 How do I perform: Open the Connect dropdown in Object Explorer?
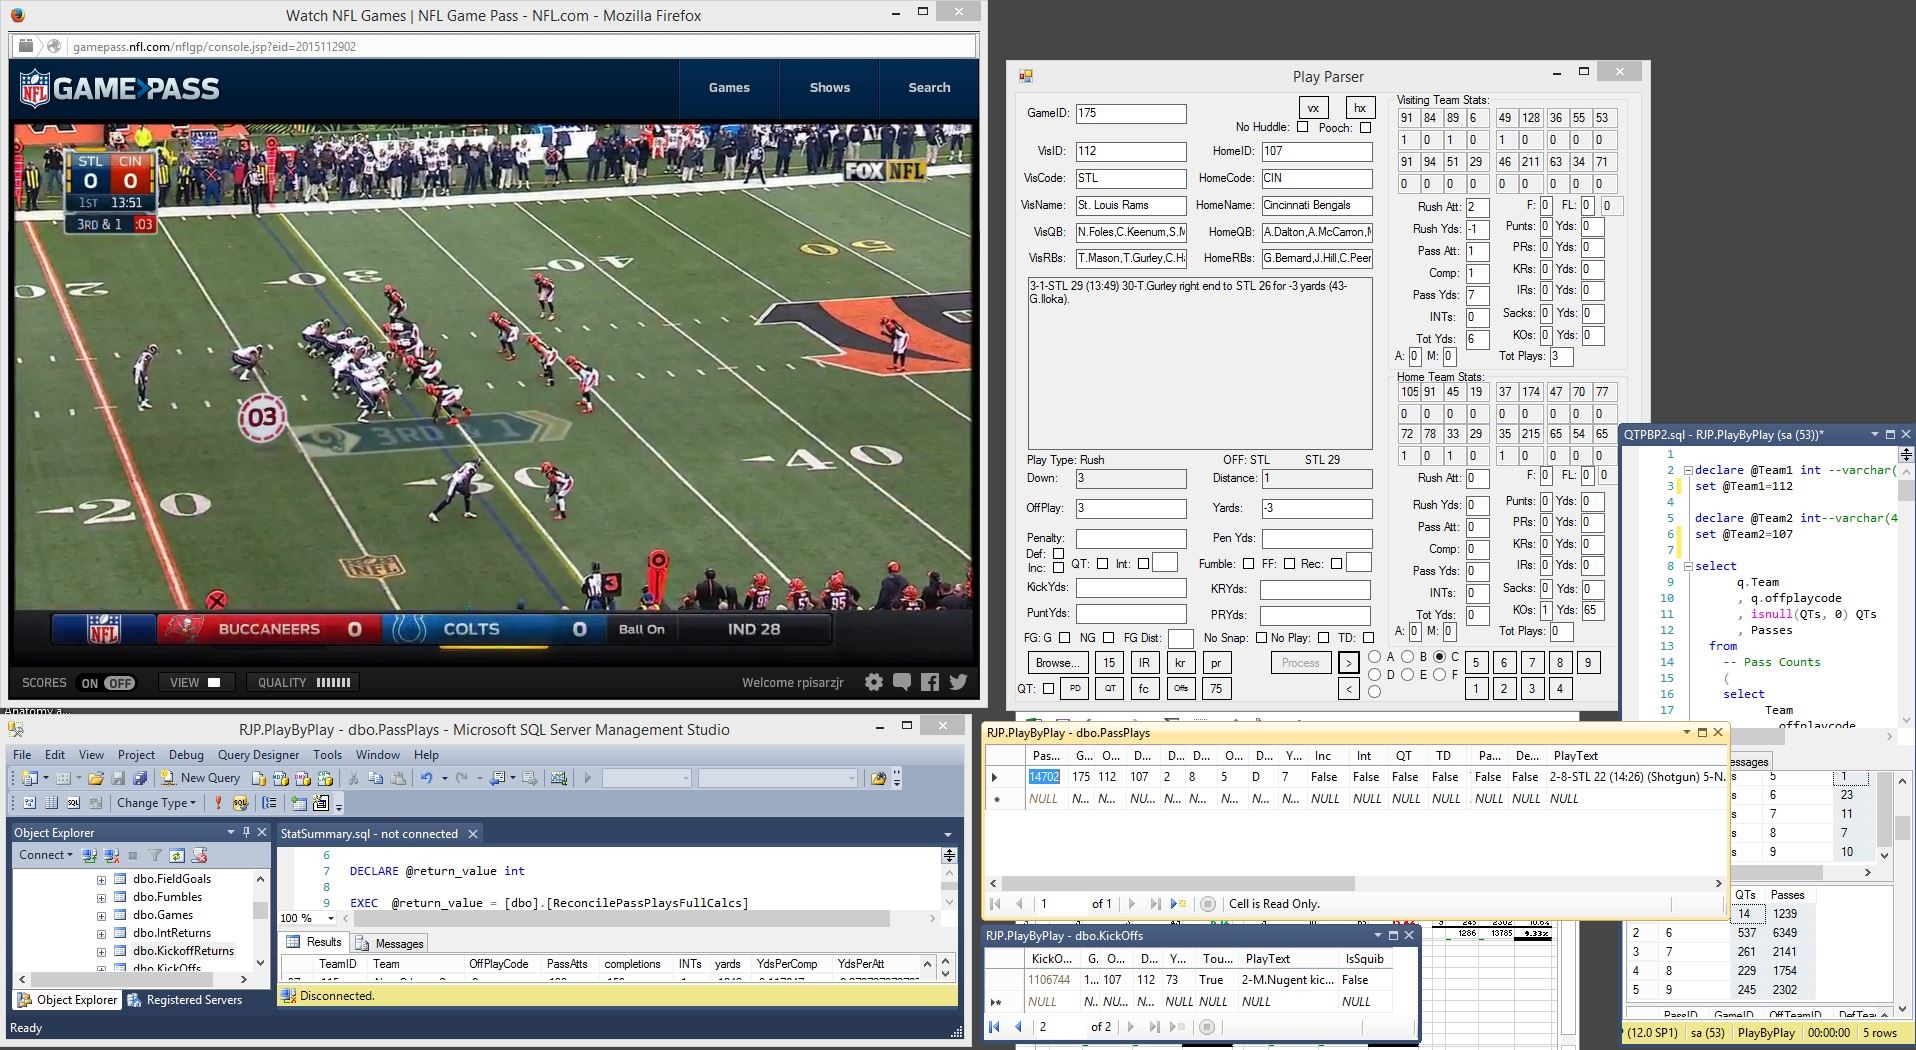(x=46, y=855)
